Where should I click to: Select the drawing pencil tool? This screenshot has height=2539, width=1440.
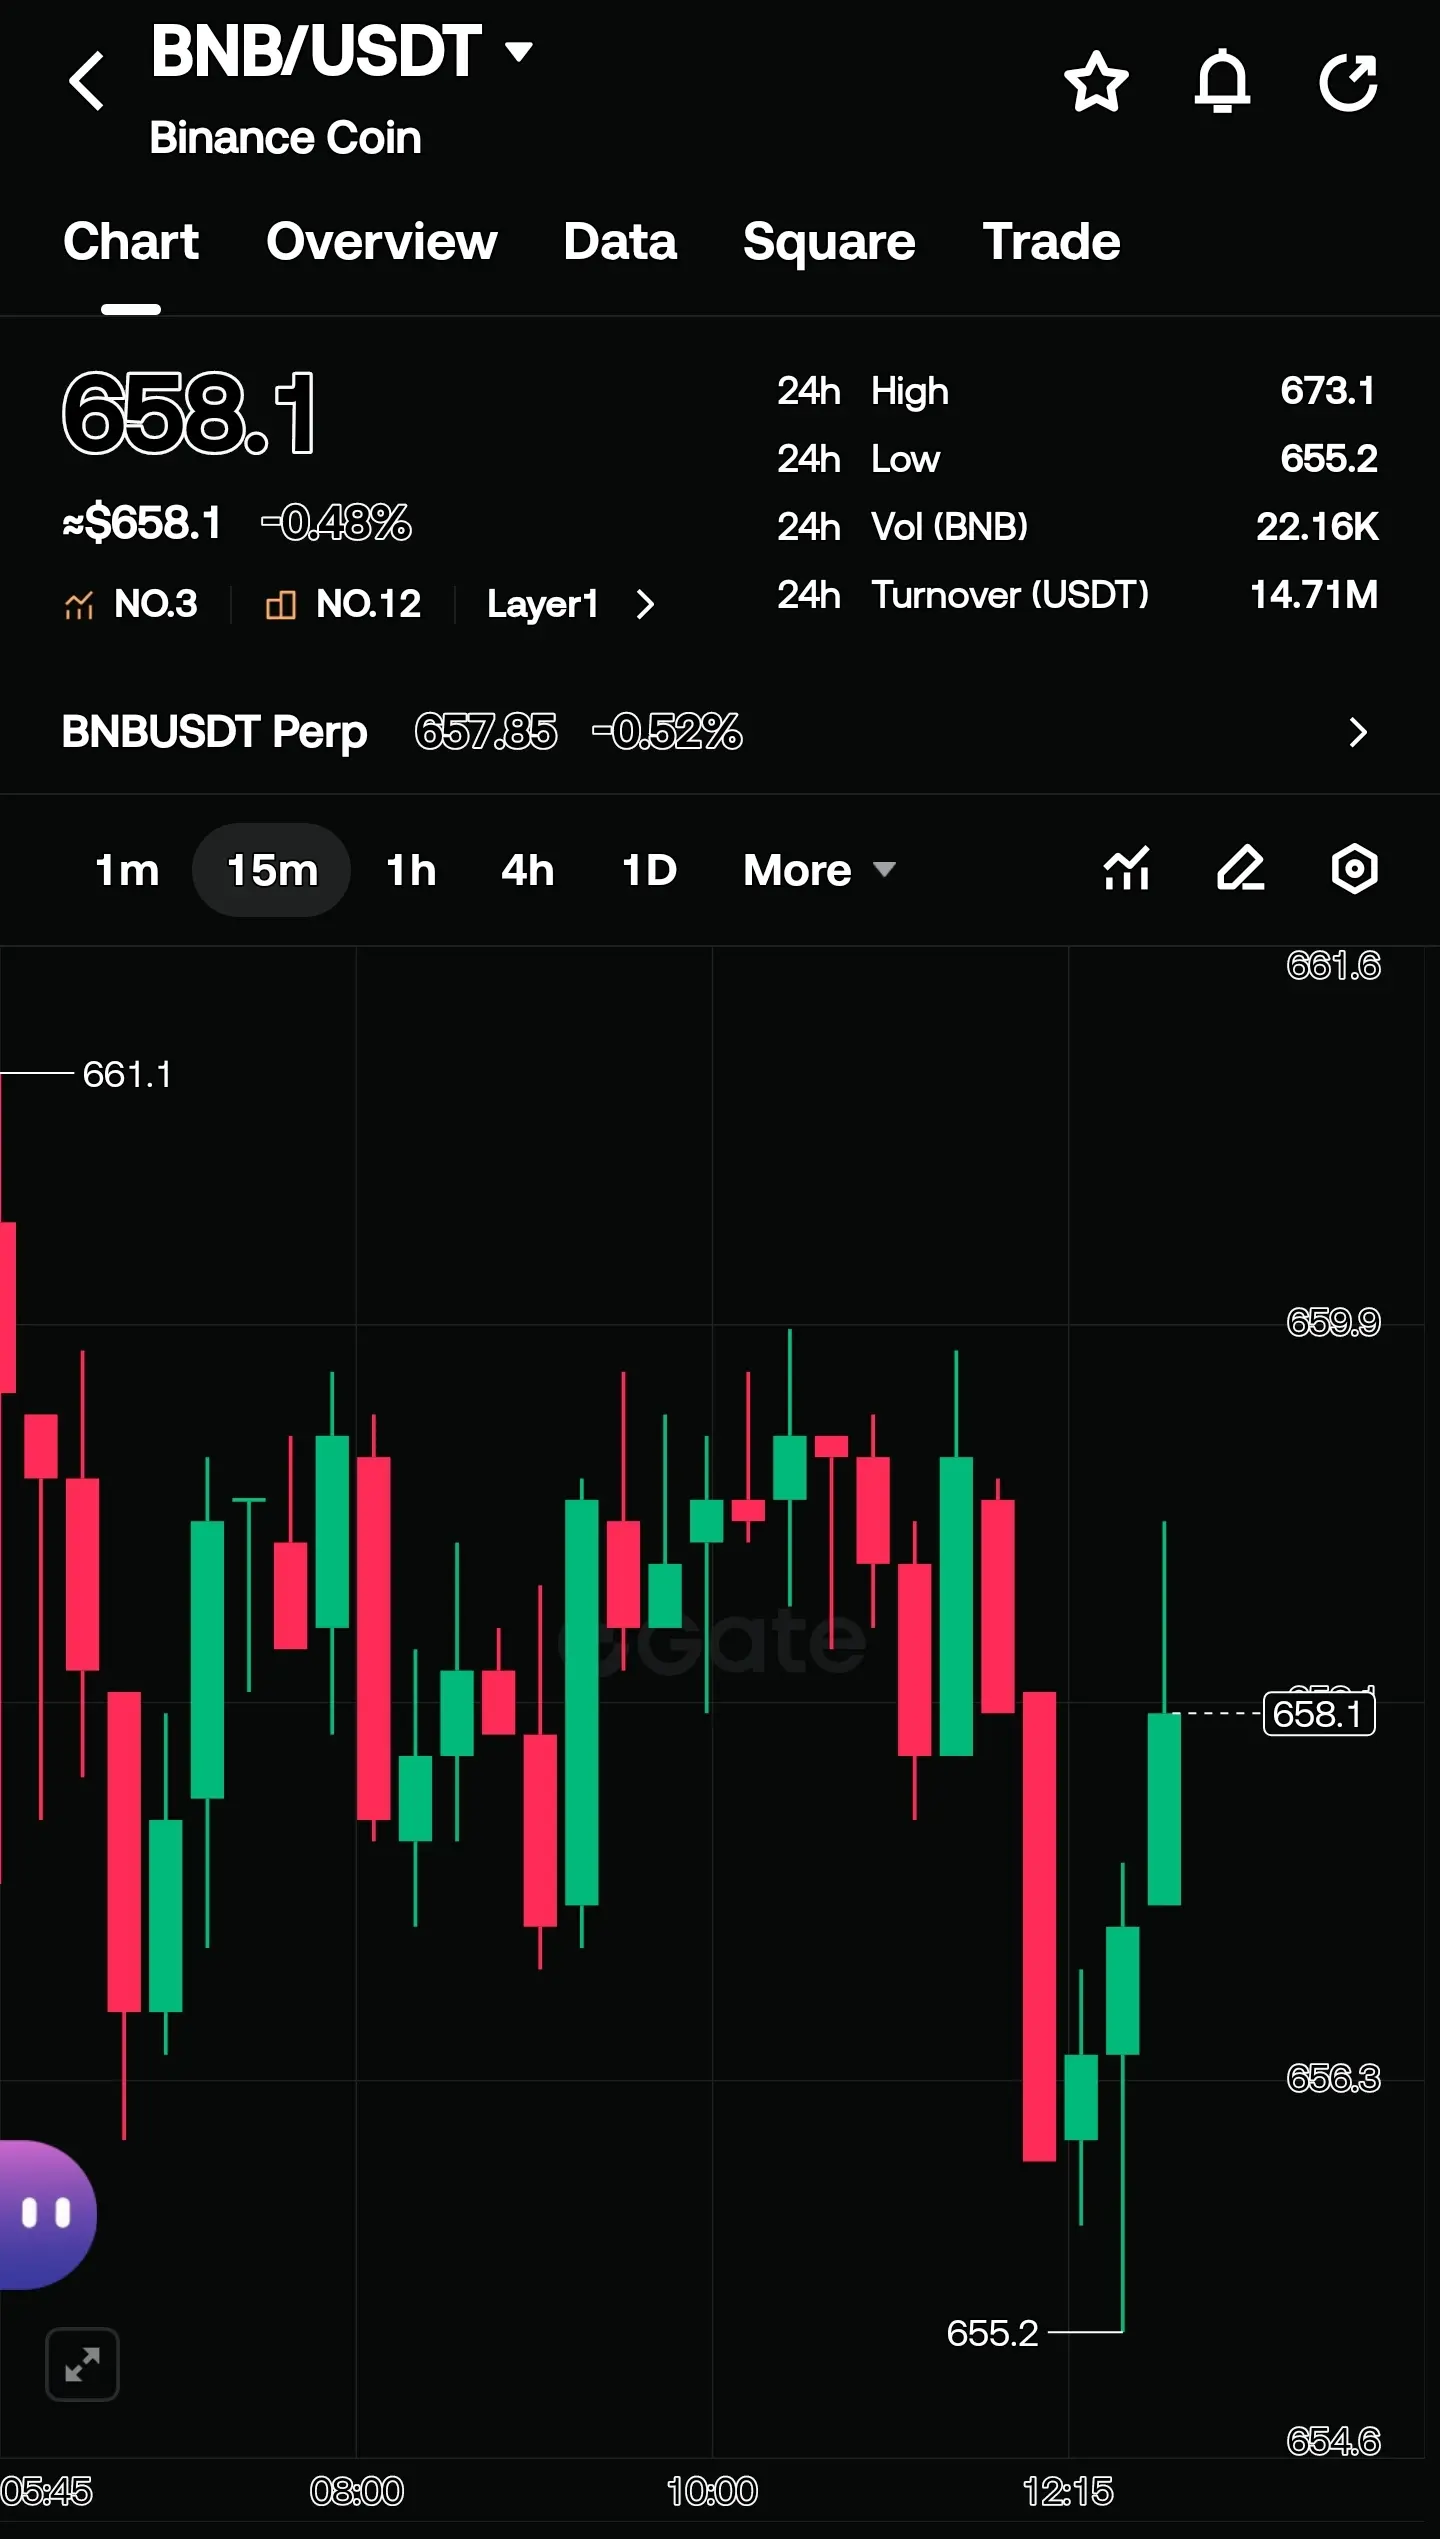(1241, 868)
